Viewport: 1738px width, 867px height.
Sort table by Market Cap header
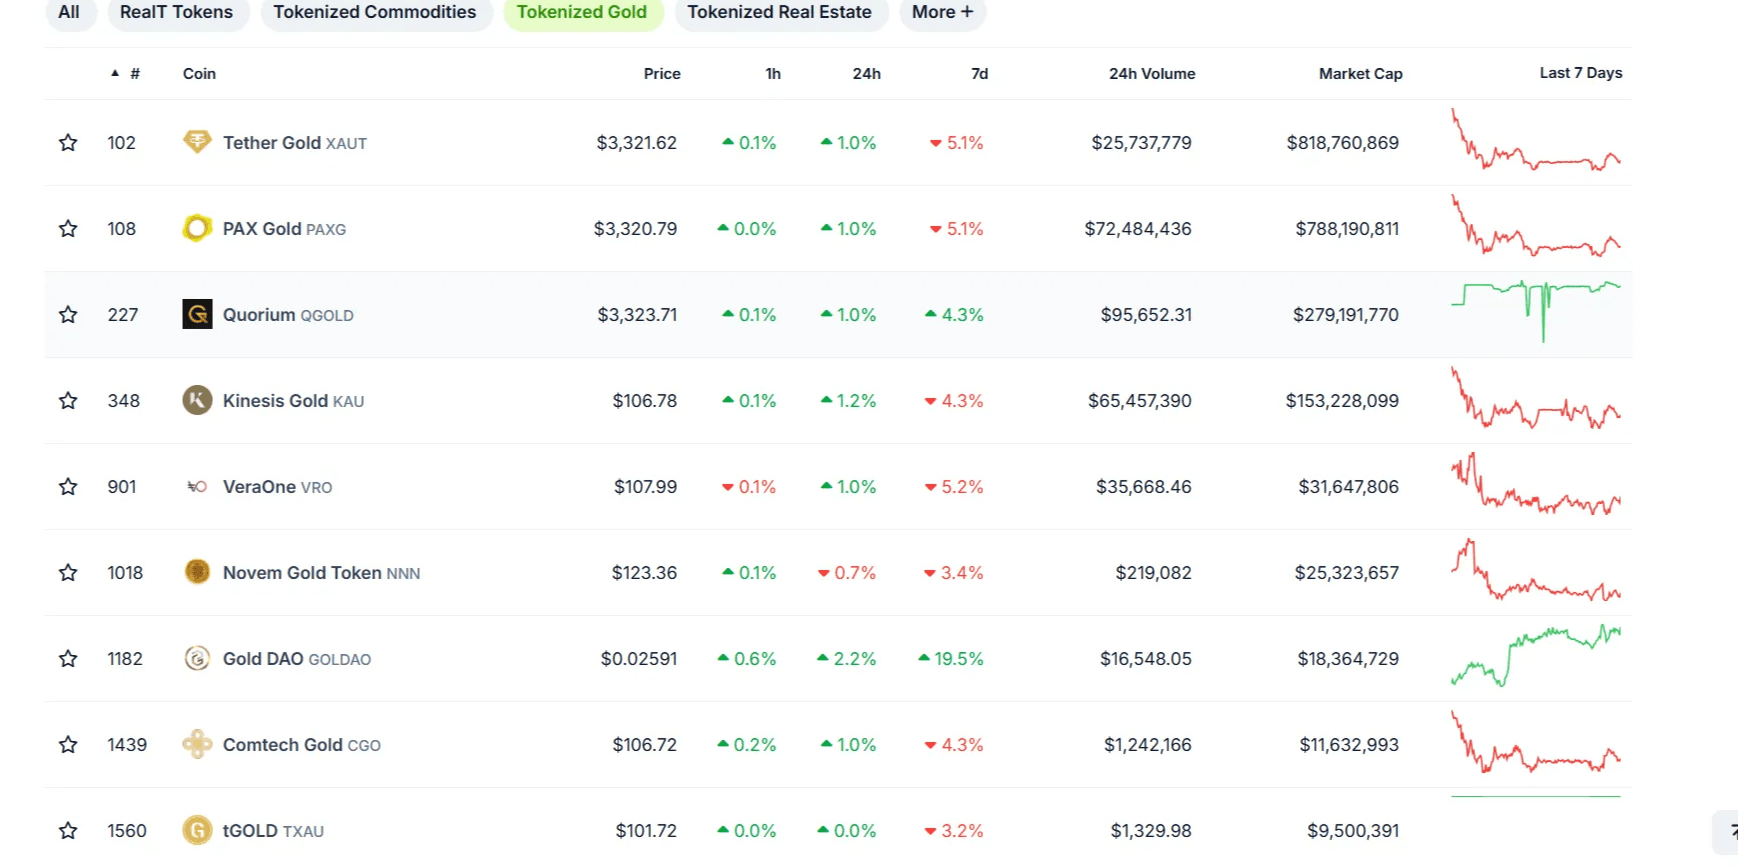[x=1360, y=73]
